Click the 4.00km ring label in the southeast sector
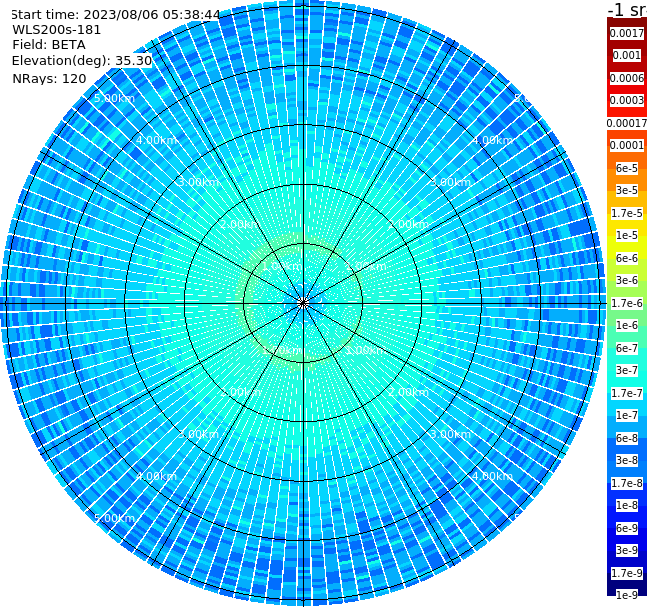The height and width of the screenshot is (607, 647). click(492, 476)
